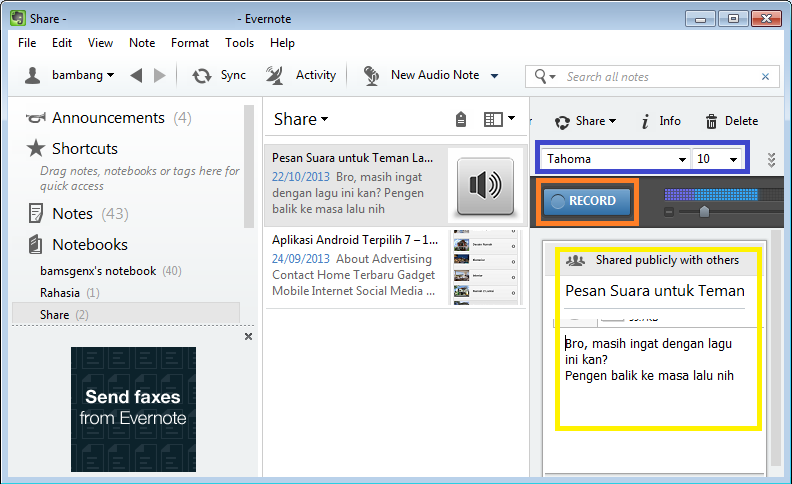Click the Send faxes from Evernote ad

[133, 409]
